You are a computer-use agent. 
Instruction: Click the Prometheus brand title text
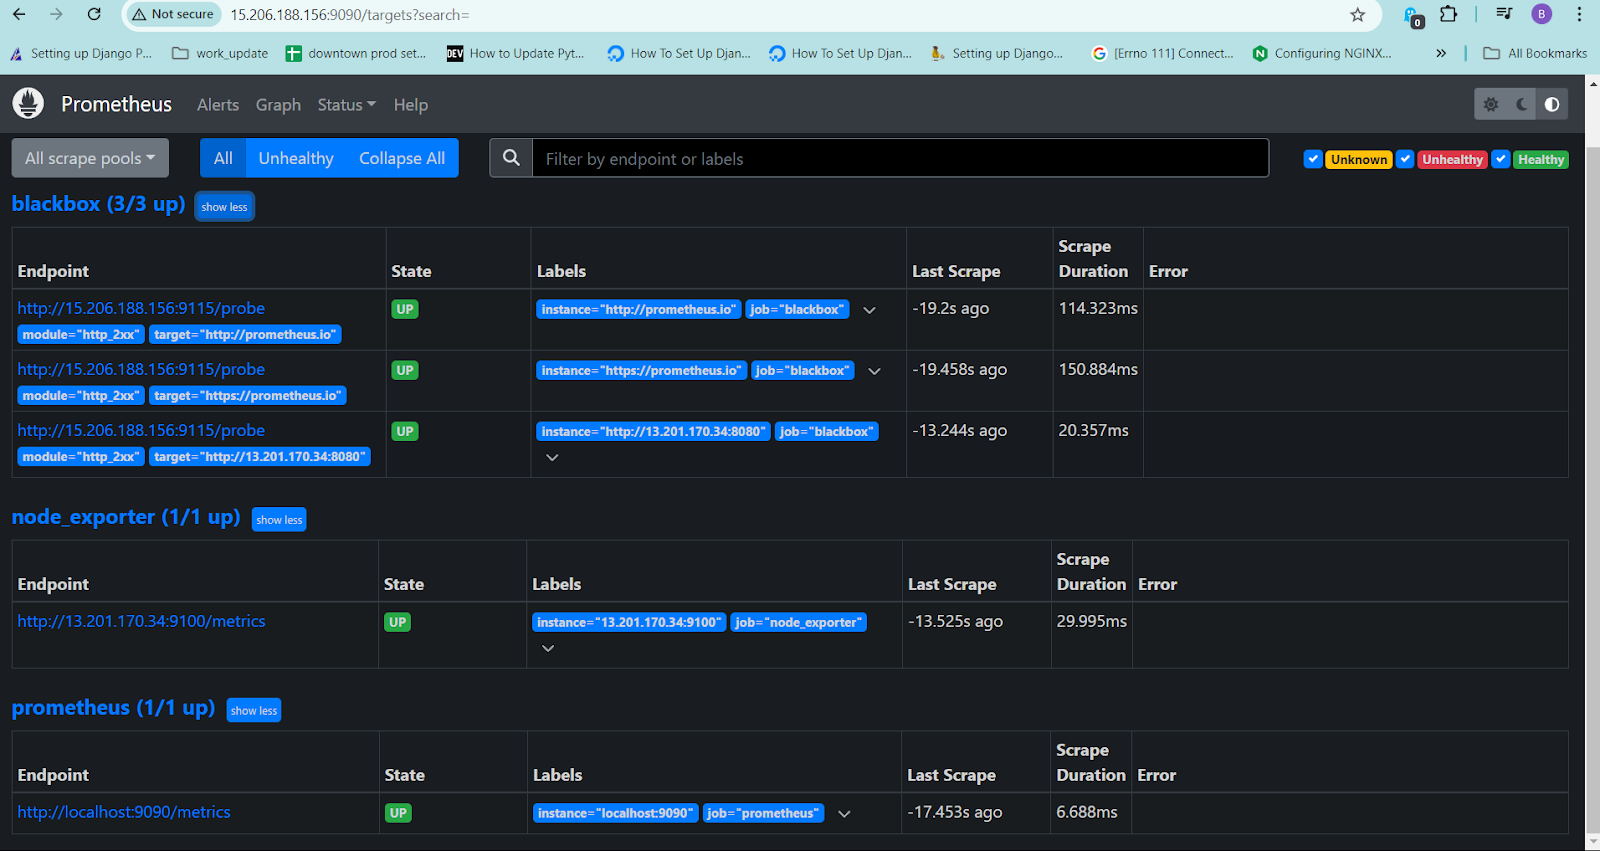point(116,104)
